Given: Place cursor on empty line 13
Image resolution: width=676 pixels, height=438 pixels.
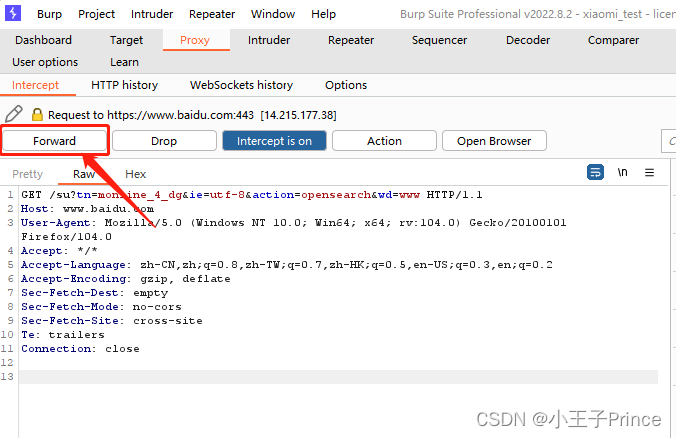Looking at the screenshot, I should 338,377.
